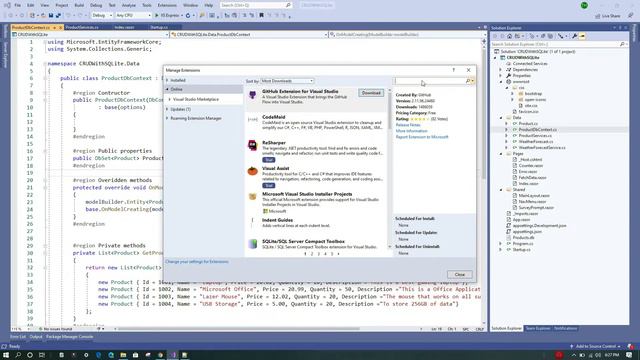Open the Tools menu
Viewport: 640px width, 360px height.
(x=147, y=5)
